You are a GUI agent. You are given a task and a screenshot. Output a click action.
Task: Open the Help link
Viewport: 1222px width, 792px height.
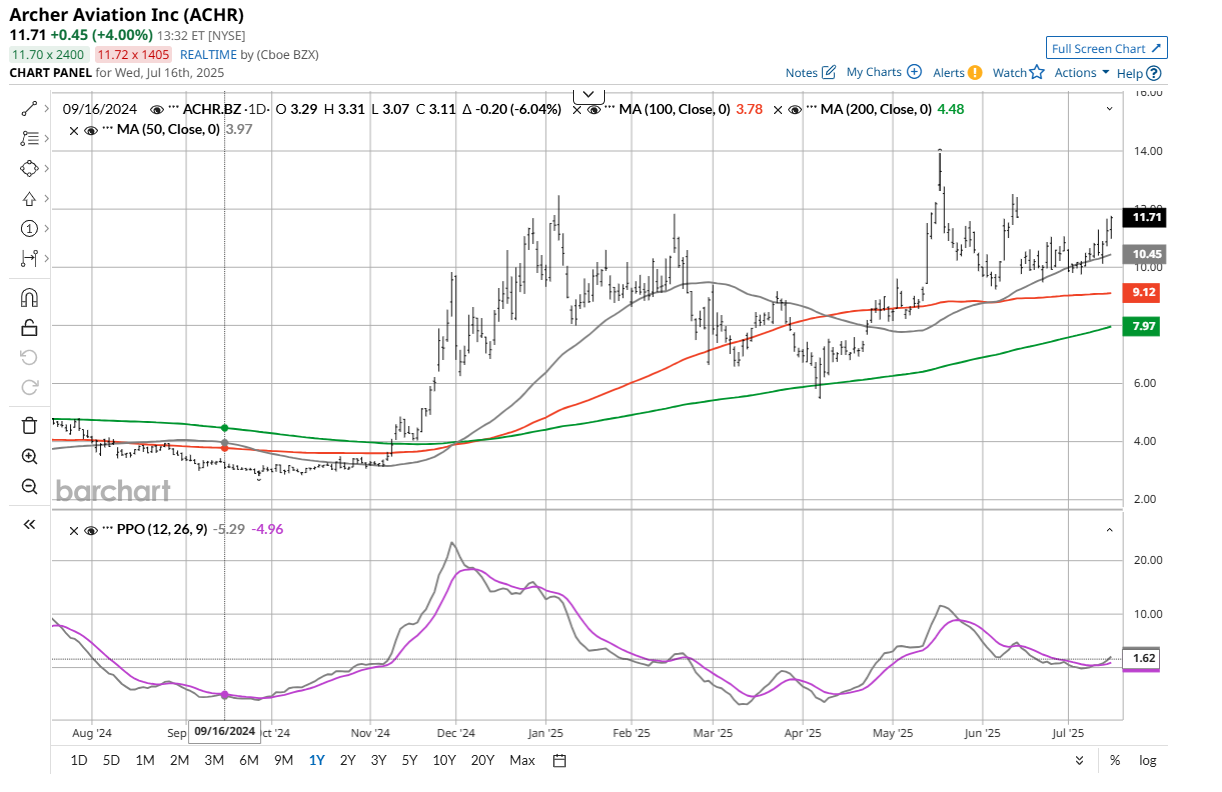(x=1139, y=73)
